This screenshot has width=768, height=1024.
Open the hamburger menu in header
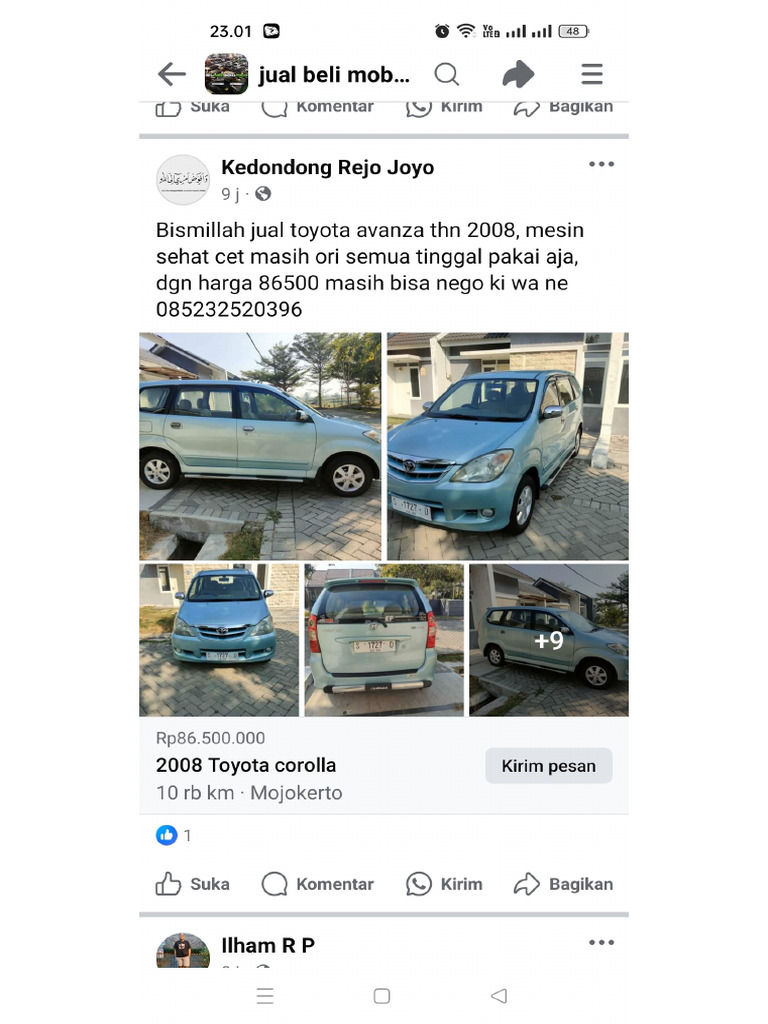pyautogui.click(x=592, y=74)
